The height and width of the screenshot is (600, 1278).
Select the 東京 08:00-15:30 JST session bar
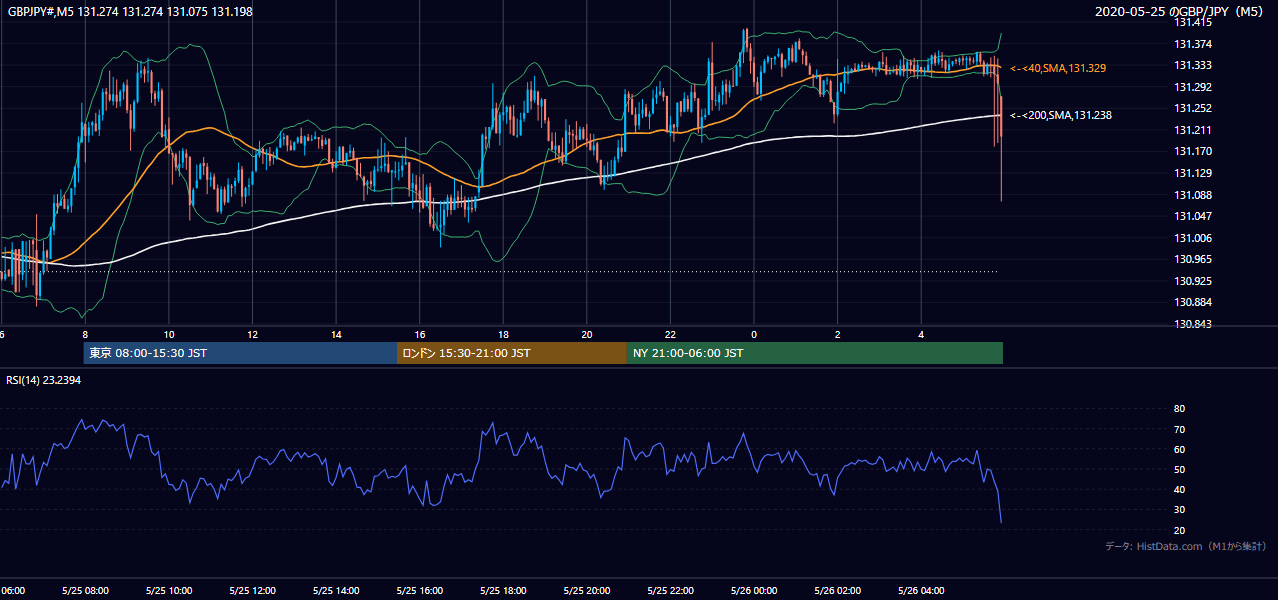[240, 353]
